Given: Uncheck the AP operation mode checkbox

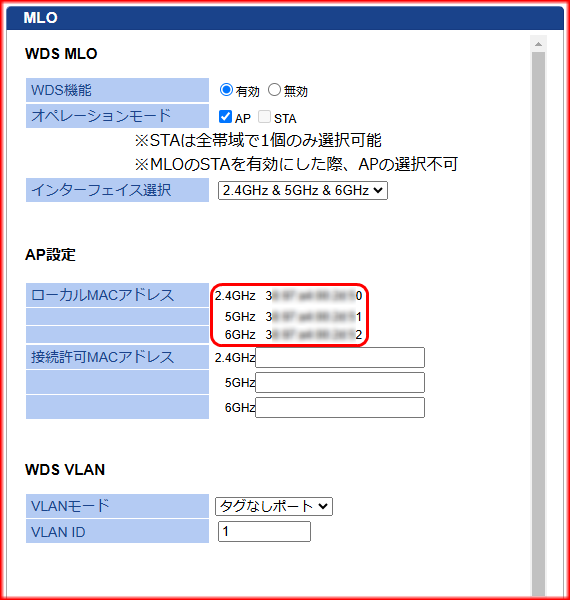Looking at the screenshot, I should (x=225, y=117).
